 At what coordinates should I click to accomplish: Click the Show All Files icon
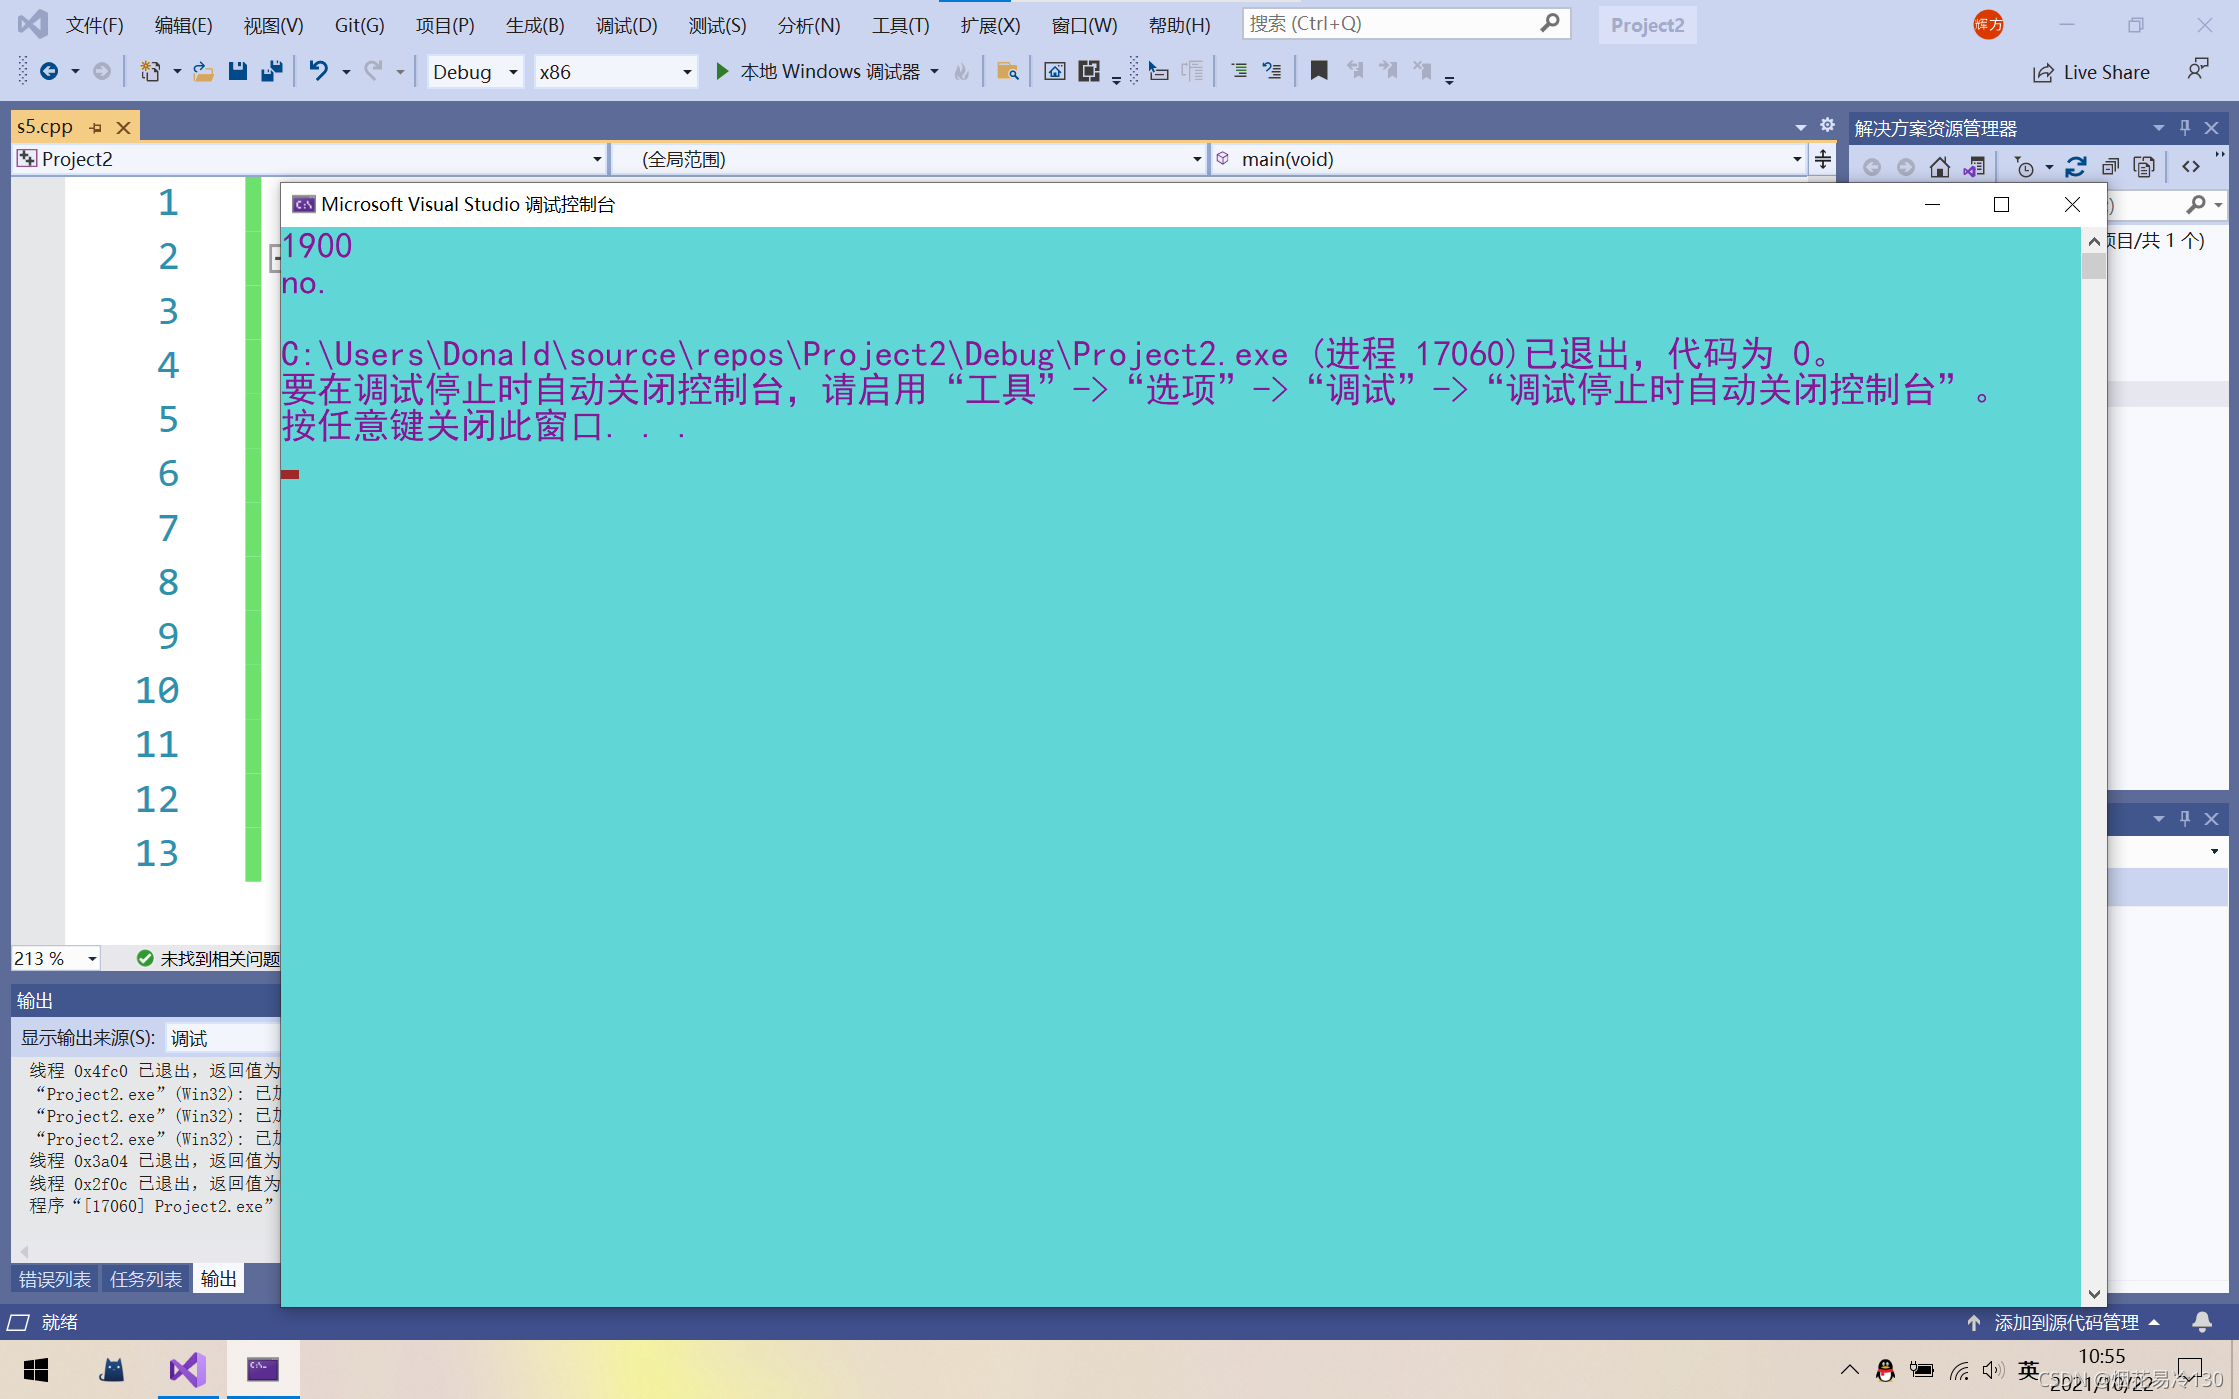click(x=2144, y=167)
